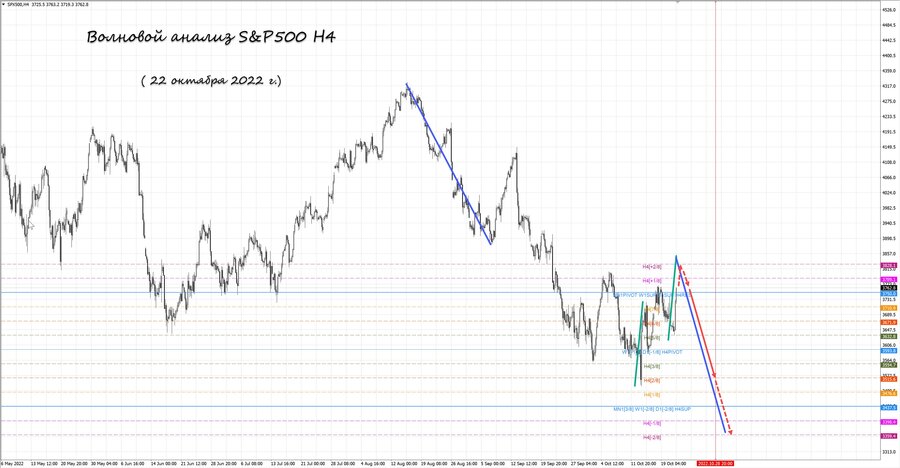Image resolution: width=900 pixels, height=468 pixels.
Task: Click the H4[-1/8] level label
Action: tap(651, 423)
